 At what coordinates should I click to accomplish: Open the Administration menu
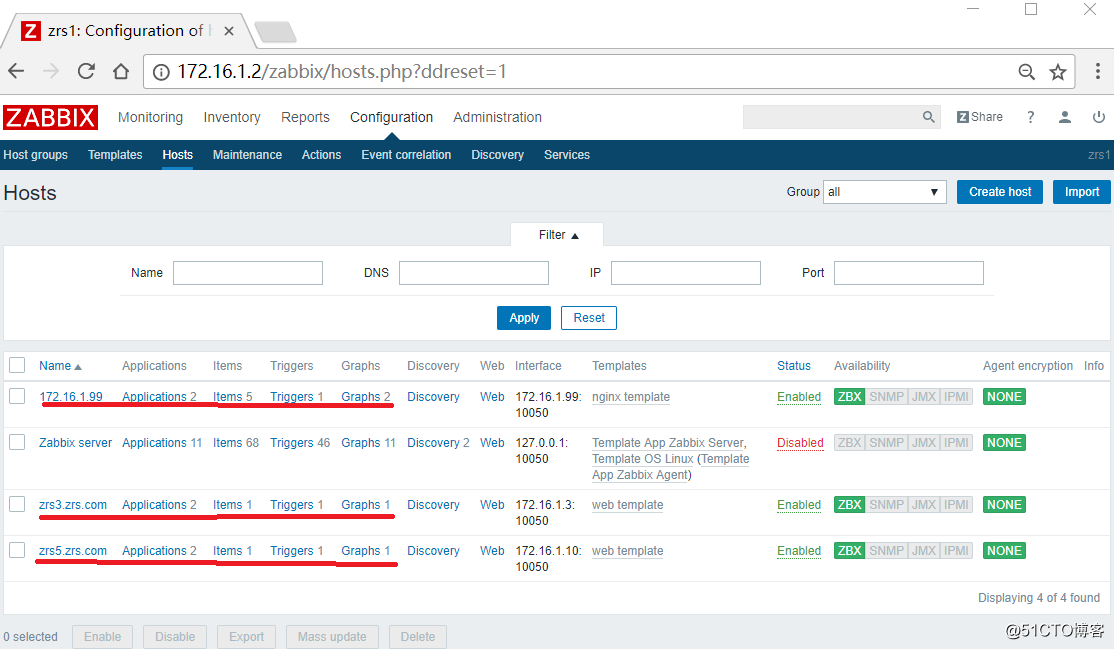[497, 117]
